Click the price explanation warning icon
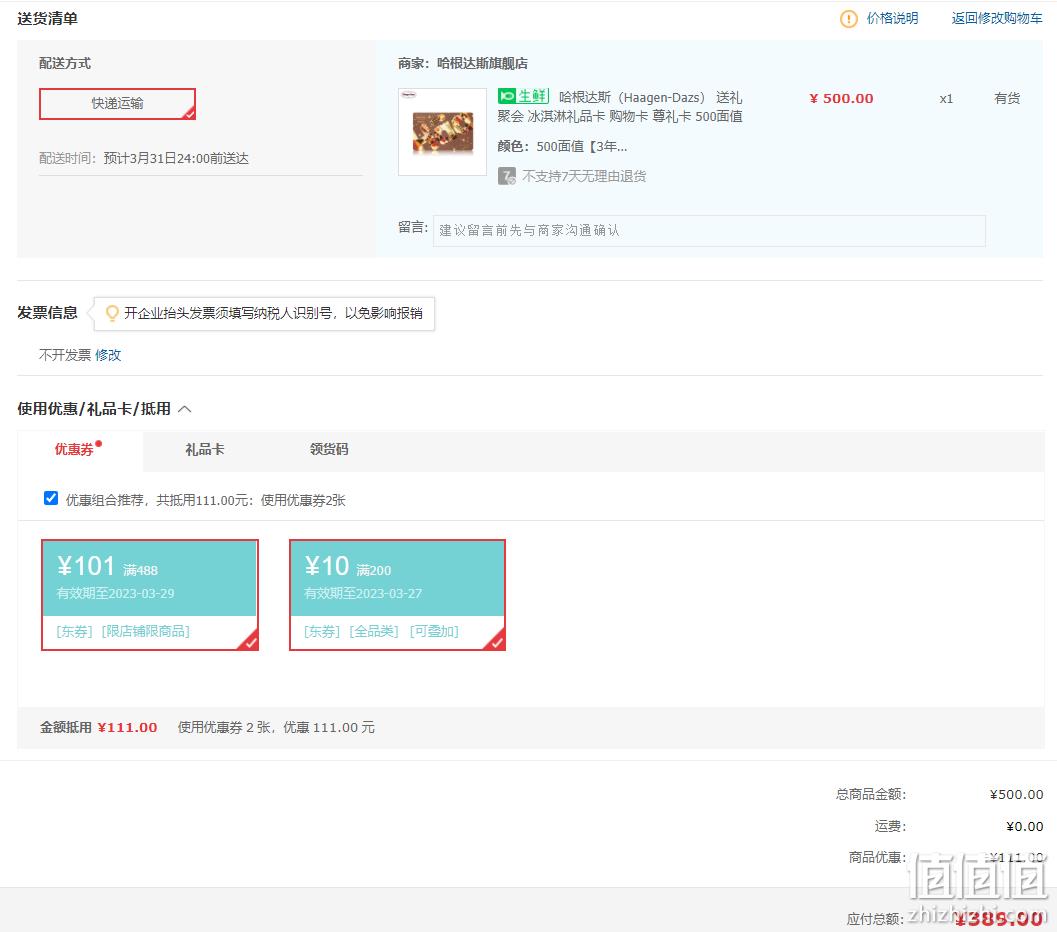 848,19
